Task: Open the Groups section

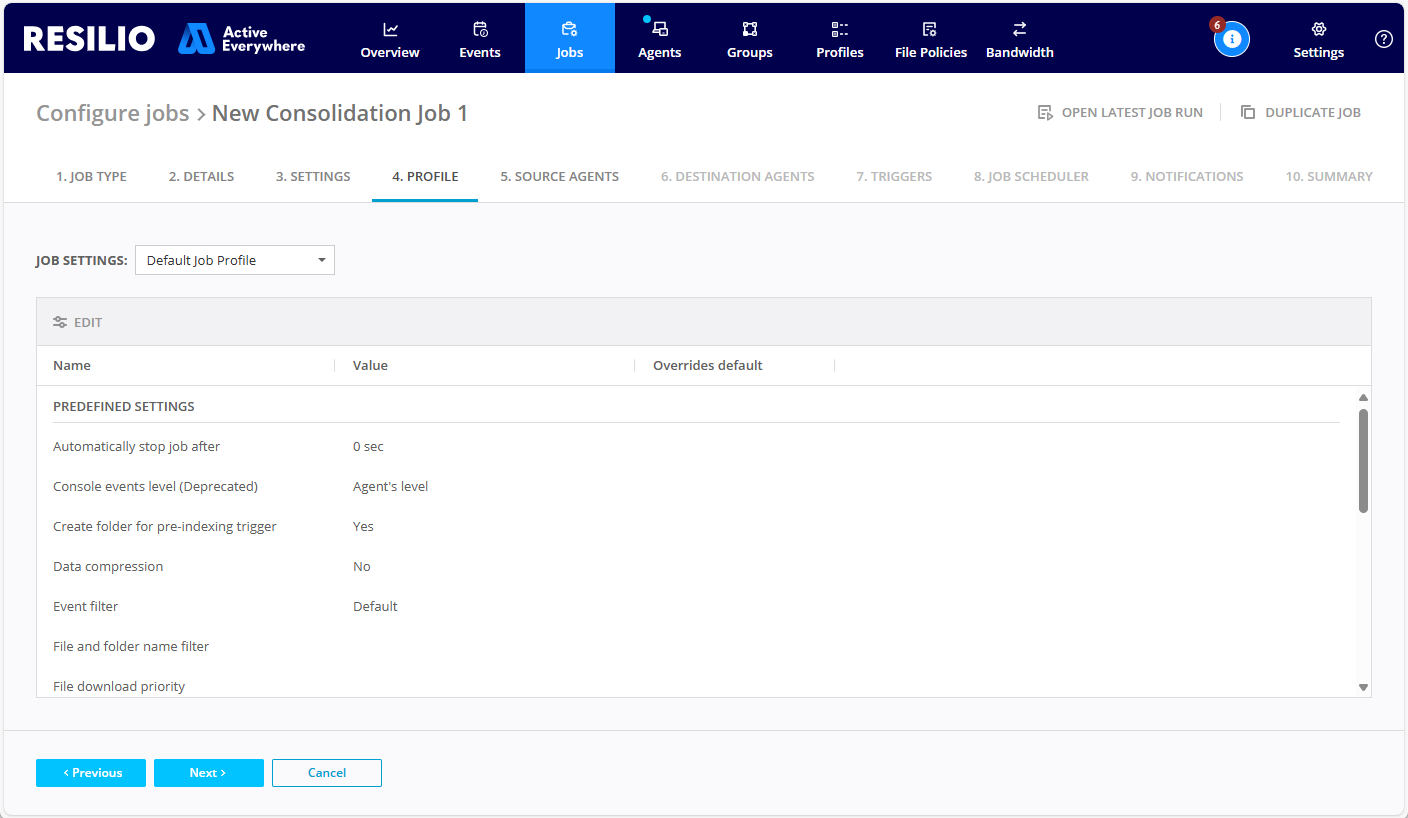Action: (x=749, y=40)
